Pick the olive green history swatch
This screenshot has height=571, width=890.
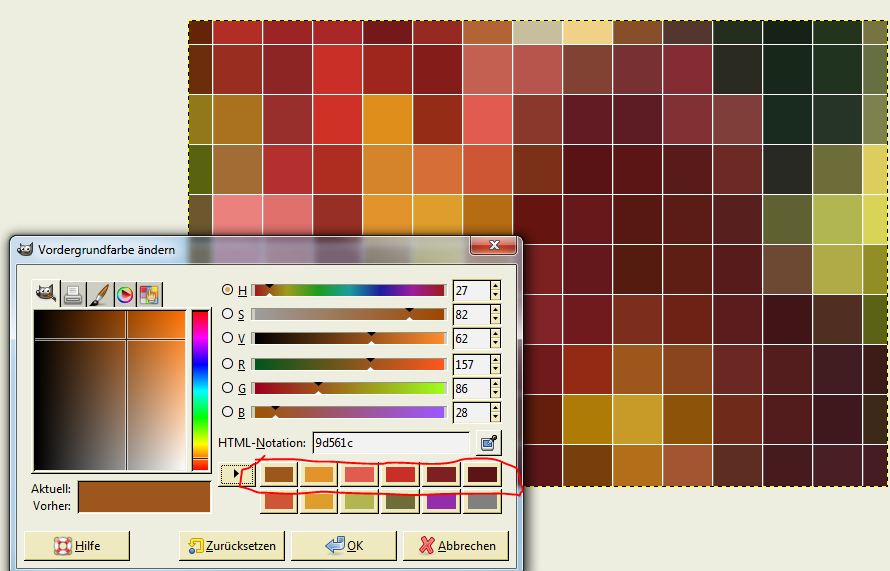point(400,502)
